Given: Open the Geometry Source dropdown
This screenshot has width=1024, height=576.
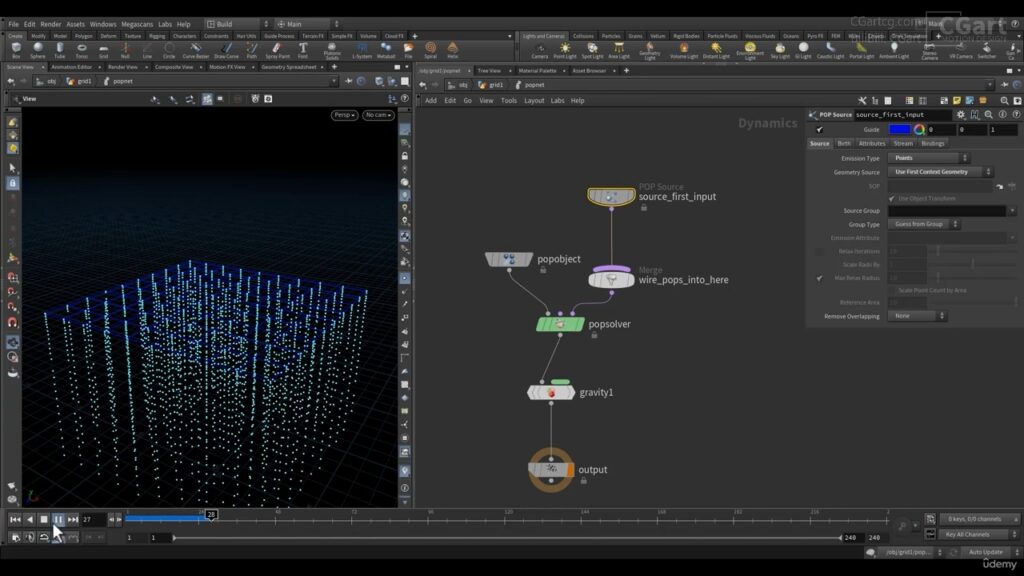Looking at the screenshot, I should coord(940,172).
